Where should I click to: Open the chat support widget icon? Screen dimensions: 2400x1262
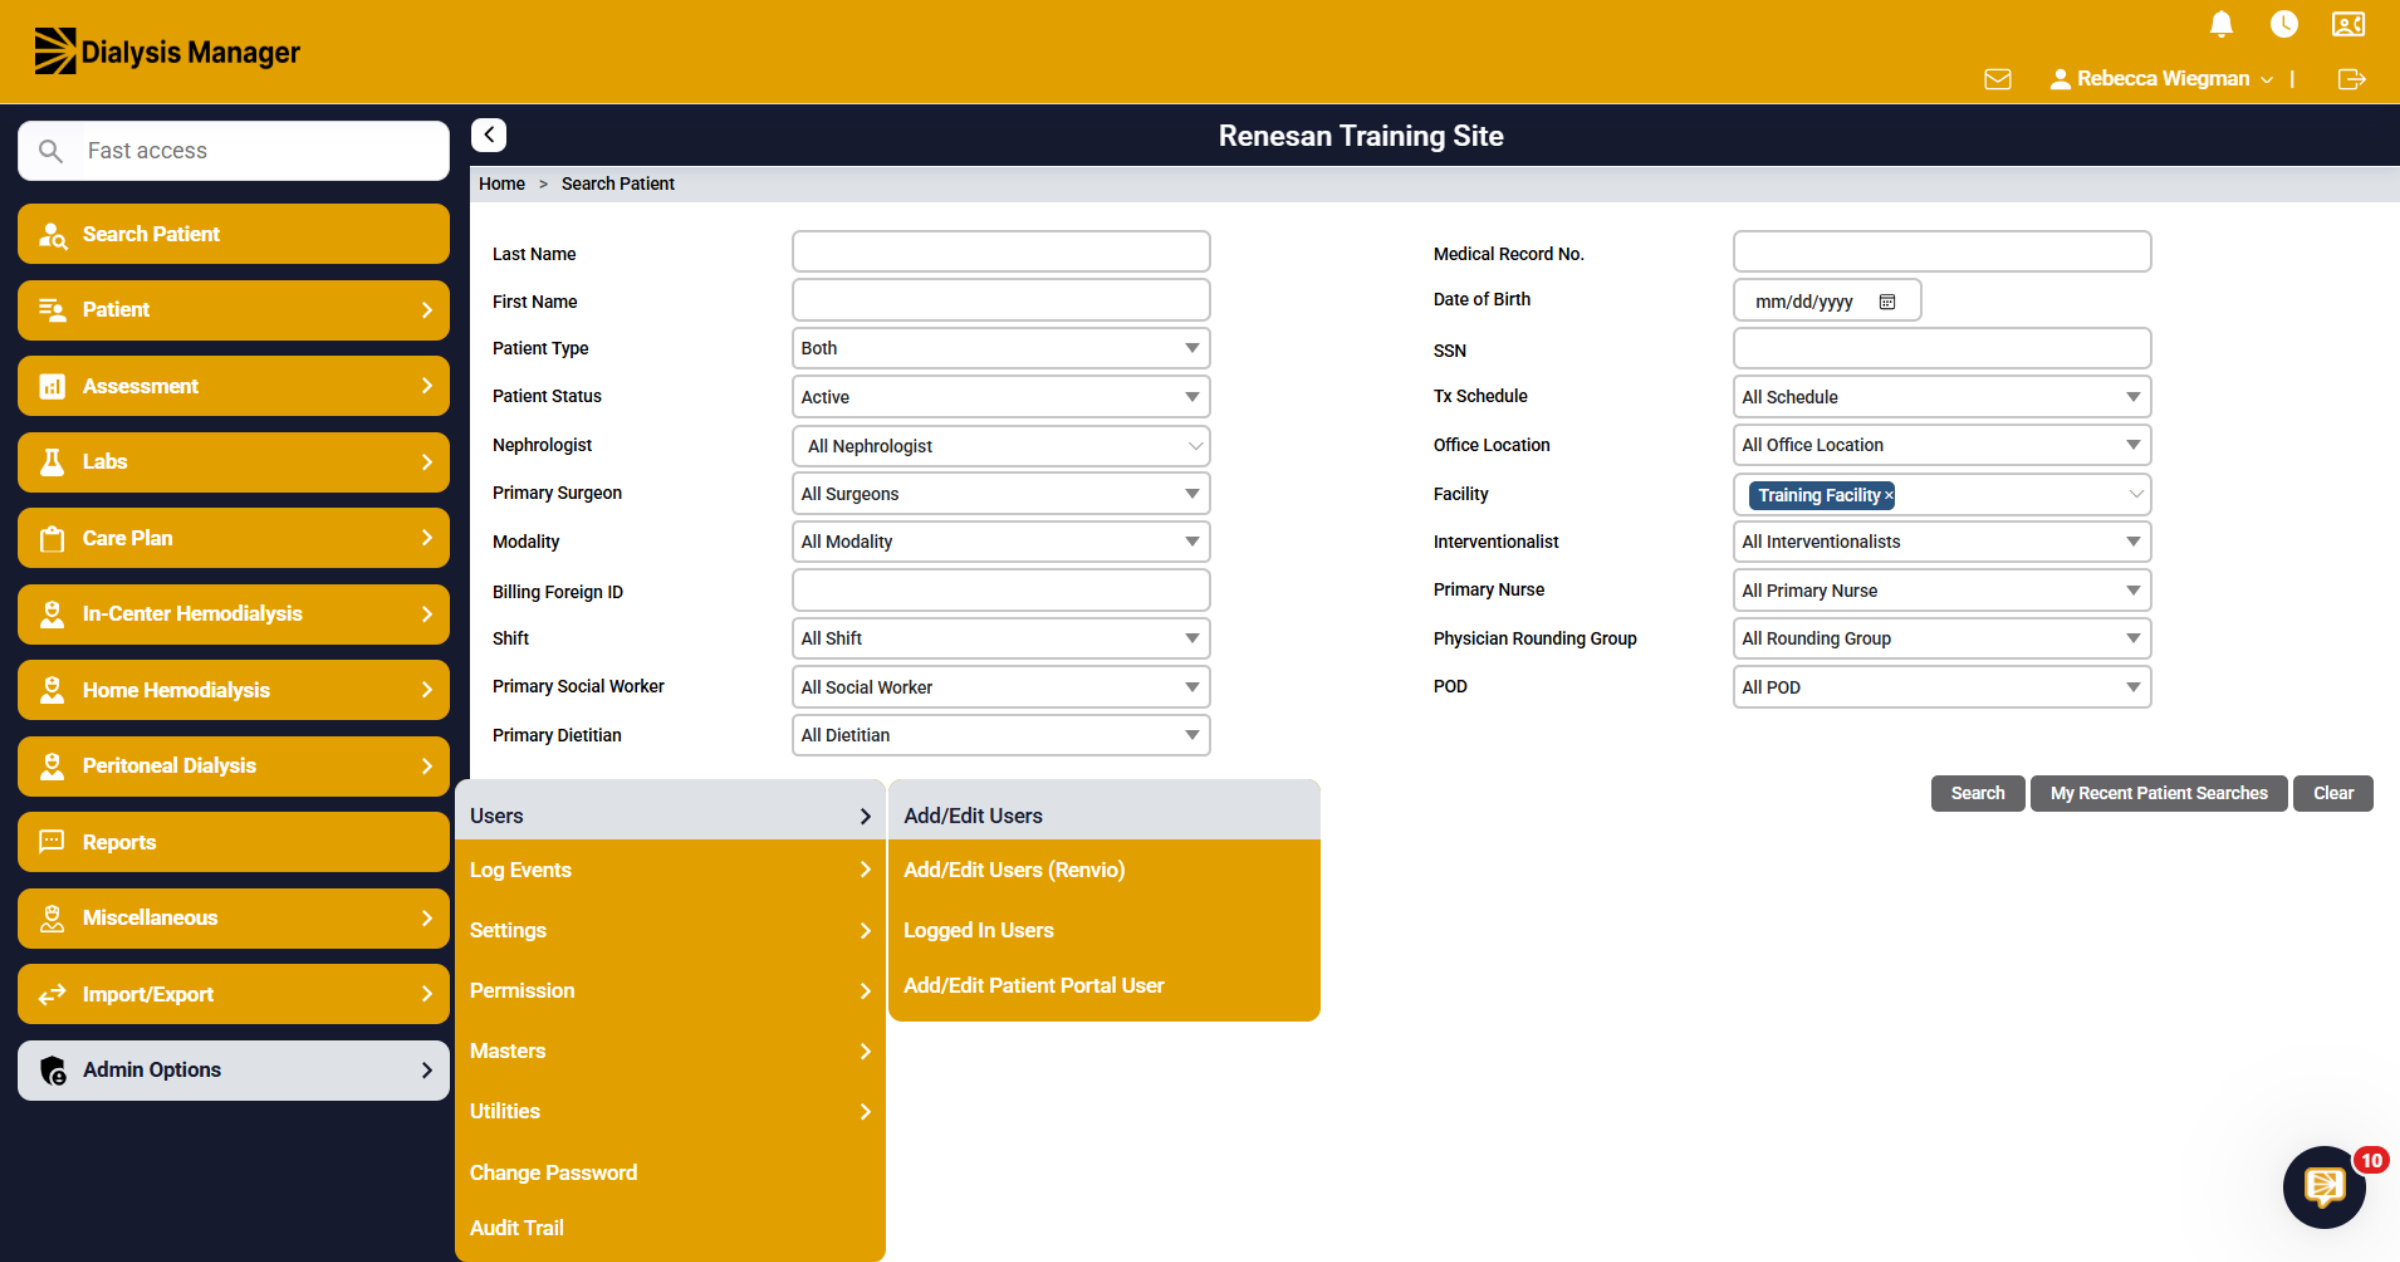coord(2324,1187)
